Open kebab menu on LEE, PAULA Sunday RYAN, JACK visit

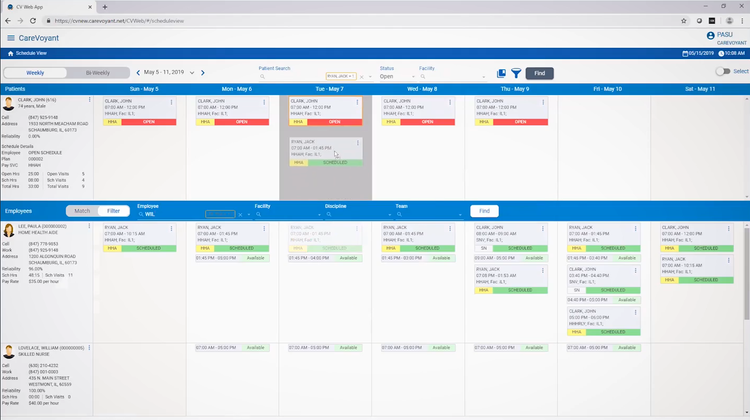[x=171, y=229]
